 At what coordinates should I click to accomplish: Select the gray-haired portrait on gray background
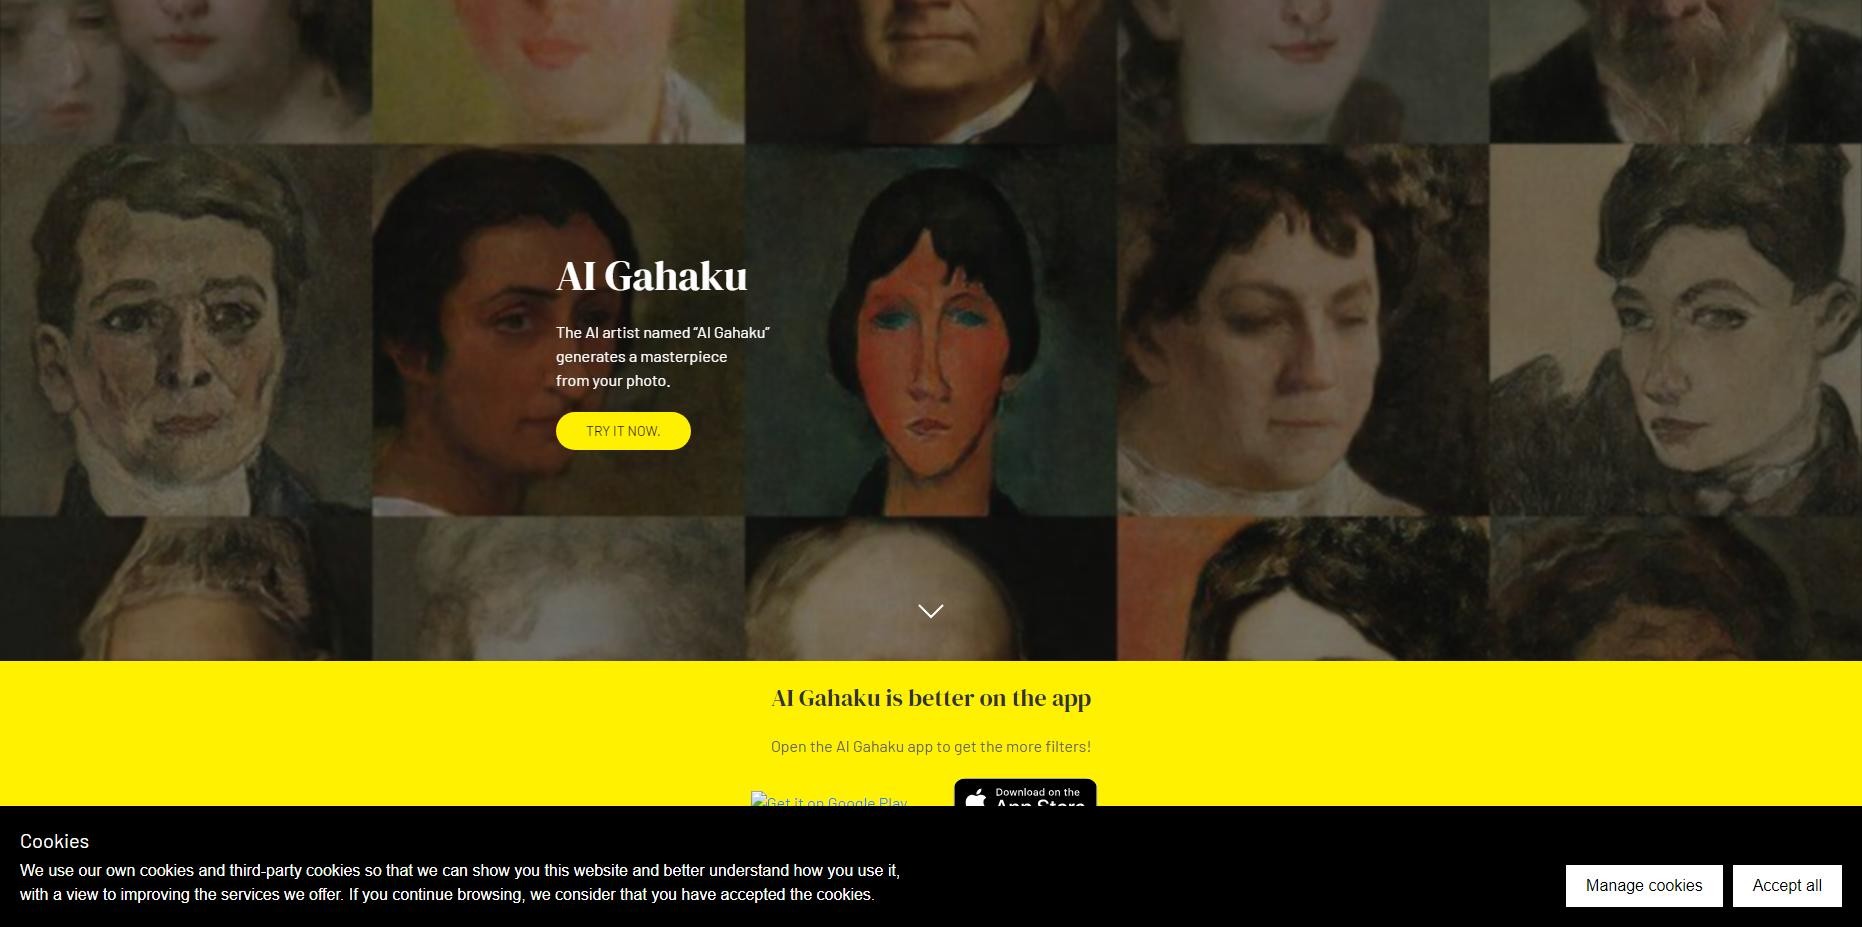[x=559, y=588]
